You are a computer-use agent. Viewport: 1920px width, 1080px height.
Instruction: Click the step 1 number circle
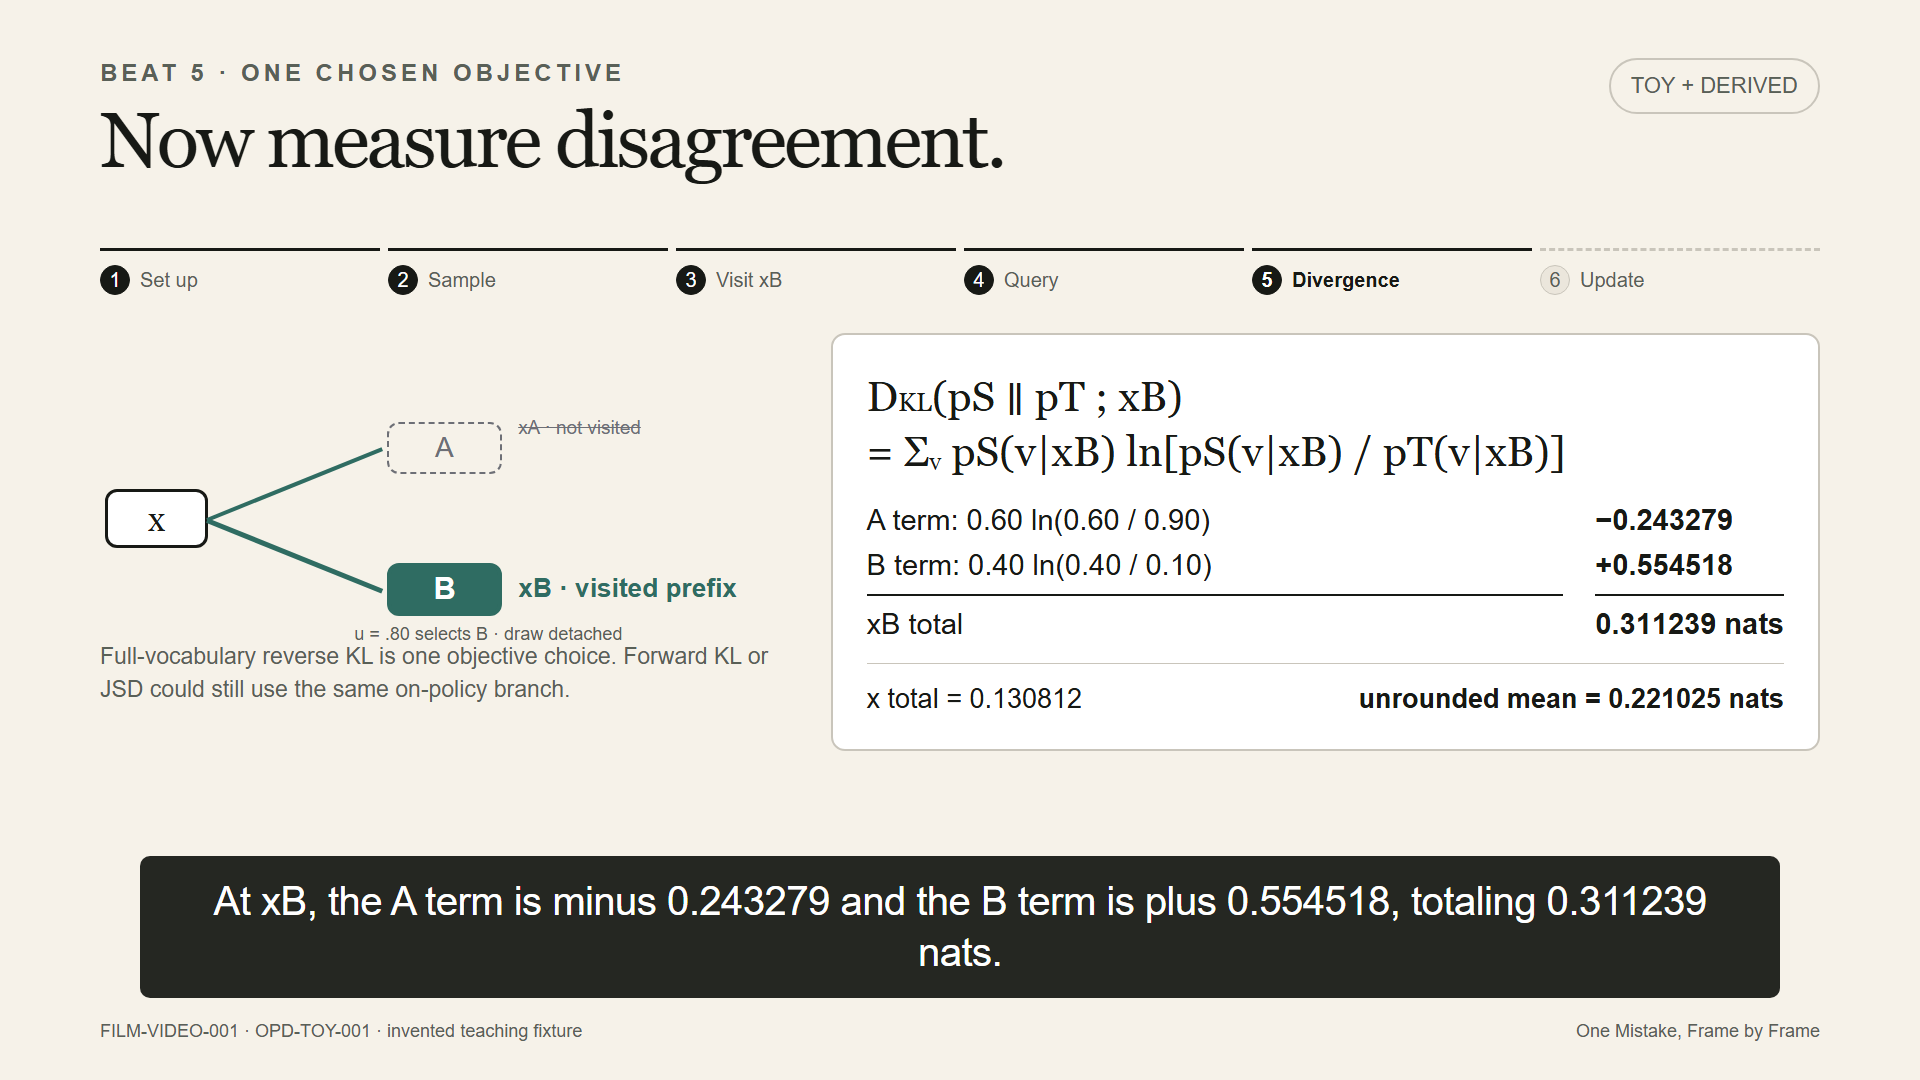click(x=115, y=280)
